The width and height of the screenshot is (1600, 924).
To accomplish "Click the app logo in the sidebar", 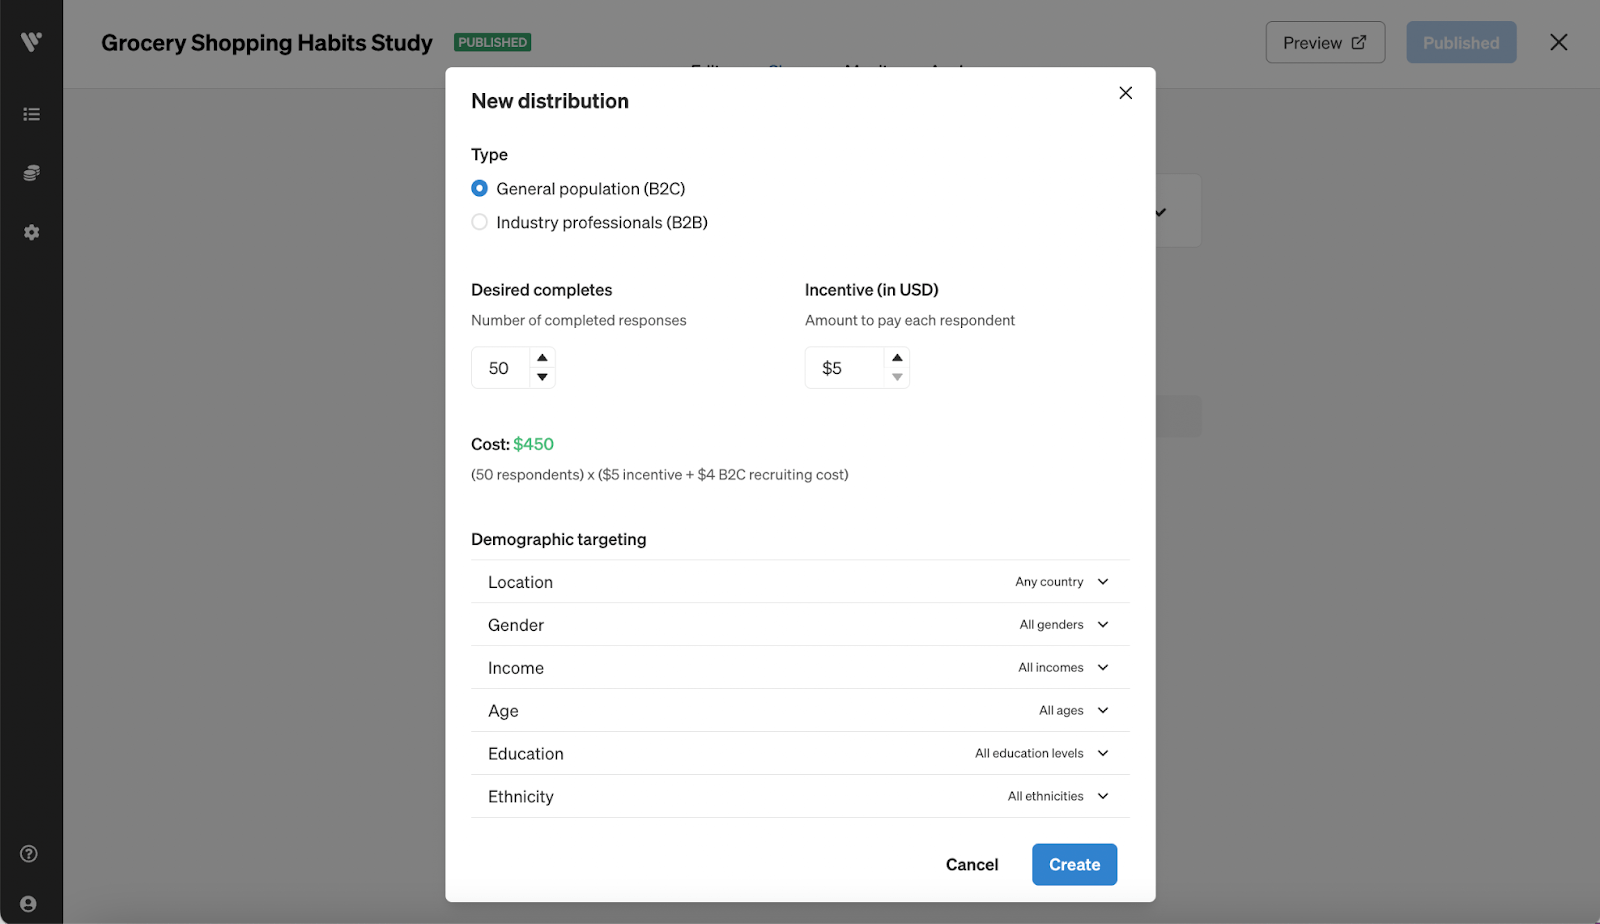I will [31, 41].
